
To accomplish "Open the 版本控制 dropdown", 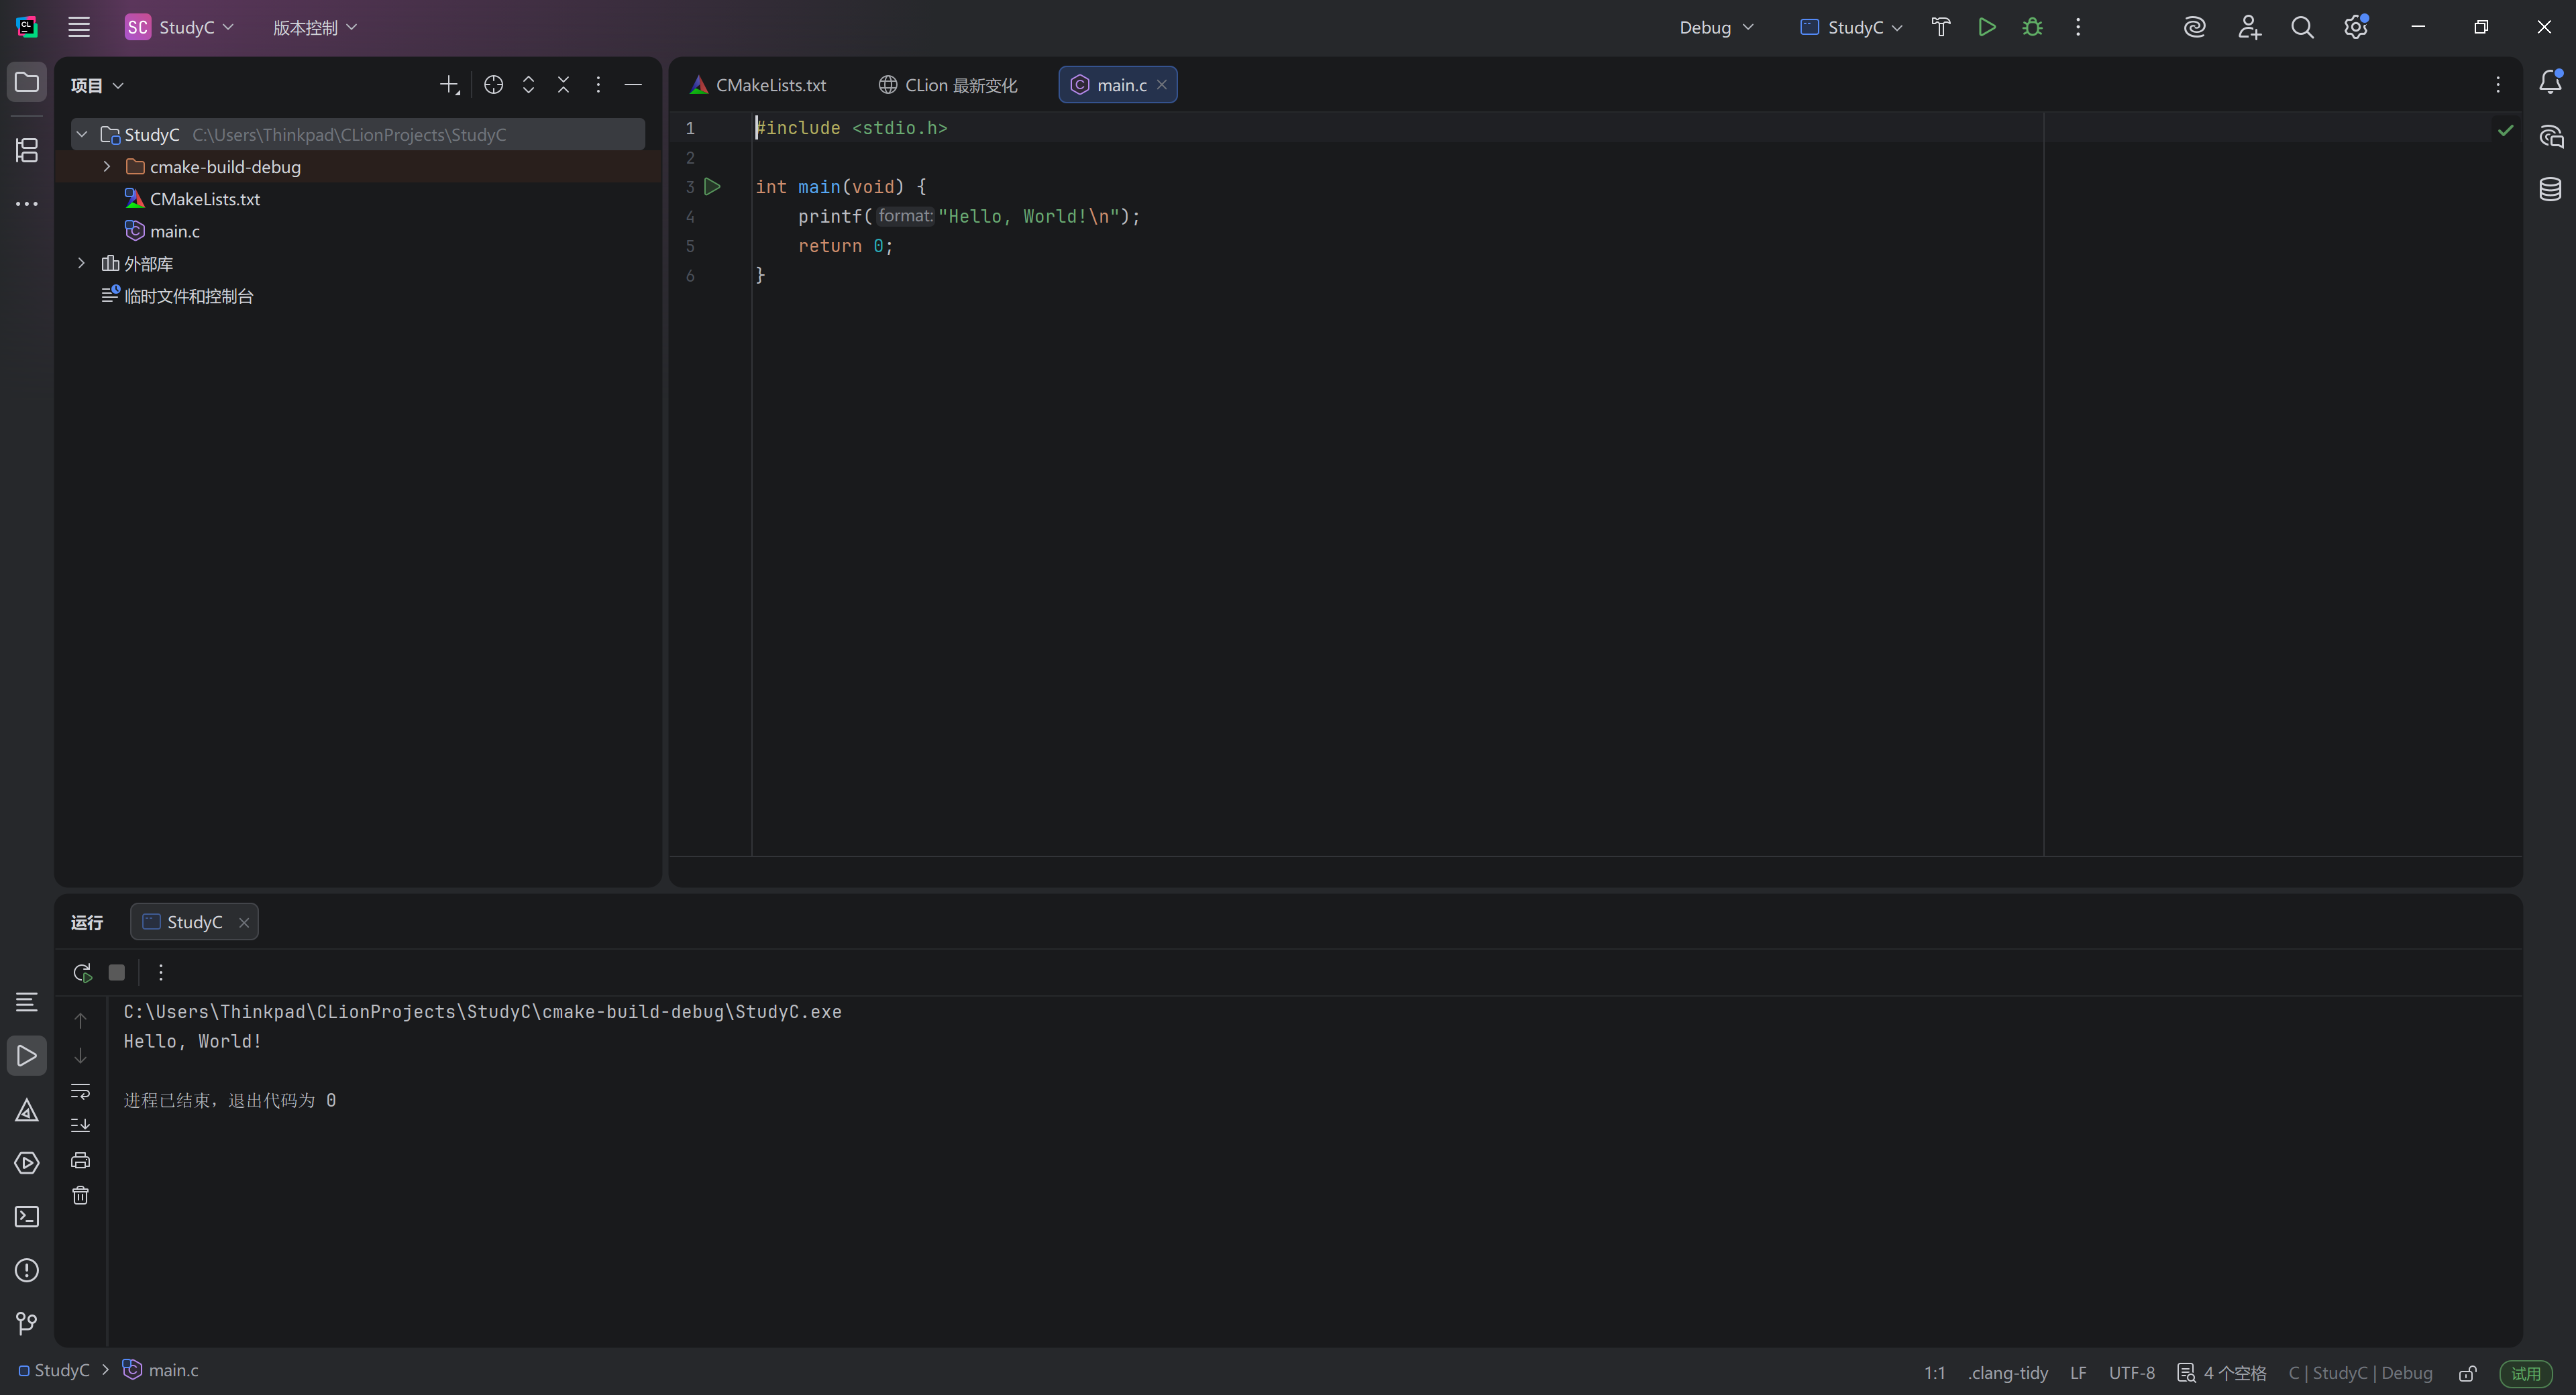I will click(x=315, y=27).
